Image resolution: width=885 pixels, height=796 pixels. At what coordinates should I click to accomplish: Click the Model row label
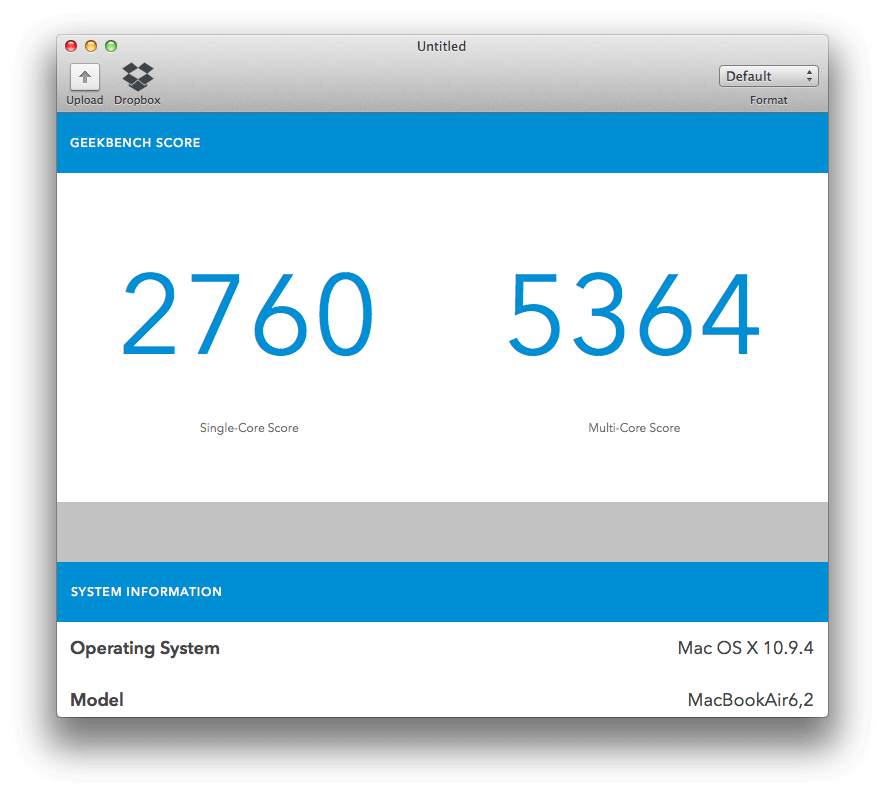pyautogui.click(x=97, y=700)
